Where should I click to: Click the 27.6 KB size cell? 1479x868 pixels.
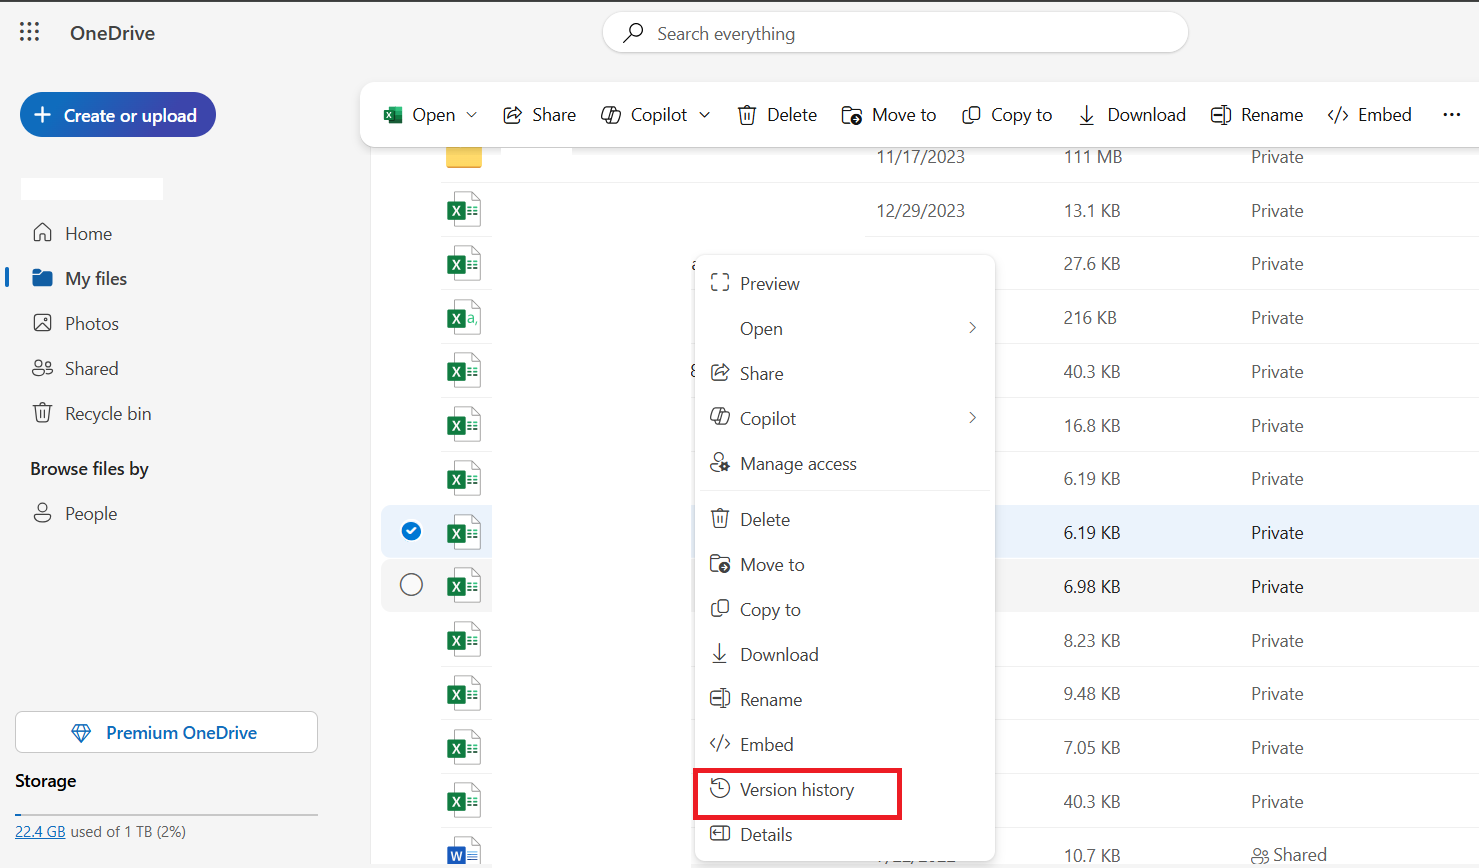click(1092, 263)
